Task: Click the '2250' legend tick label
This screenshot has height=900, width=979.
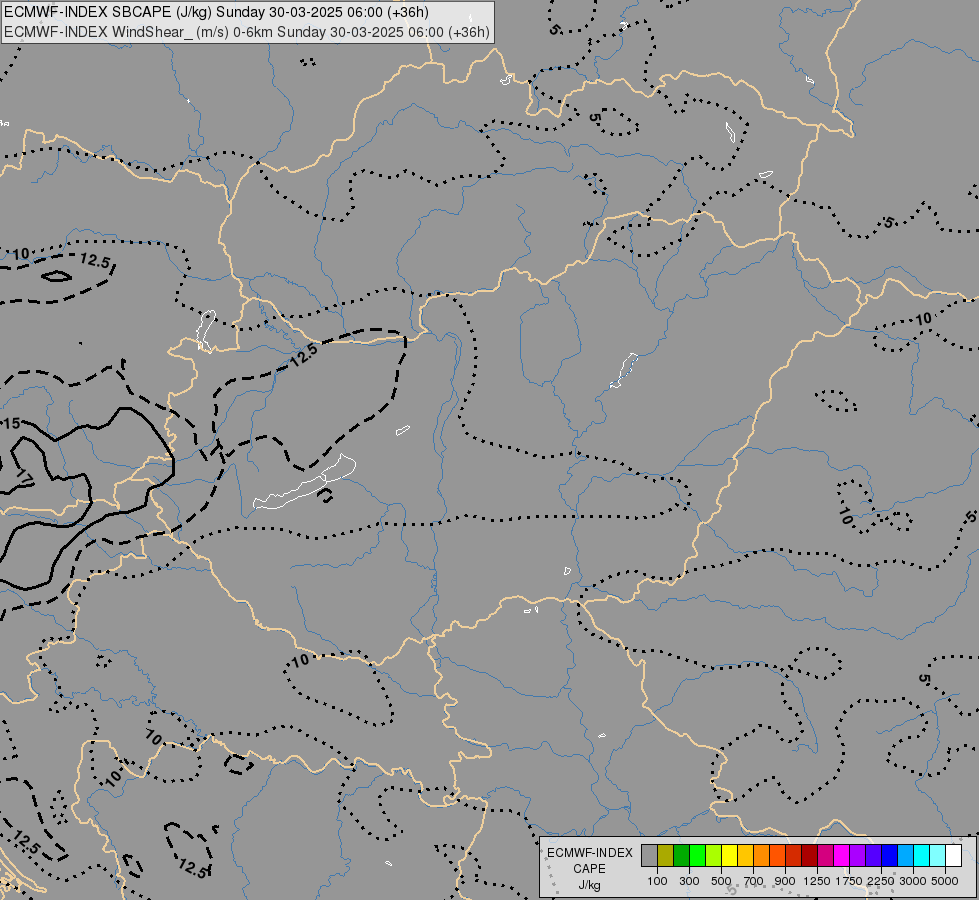Action: pos(881,881)
